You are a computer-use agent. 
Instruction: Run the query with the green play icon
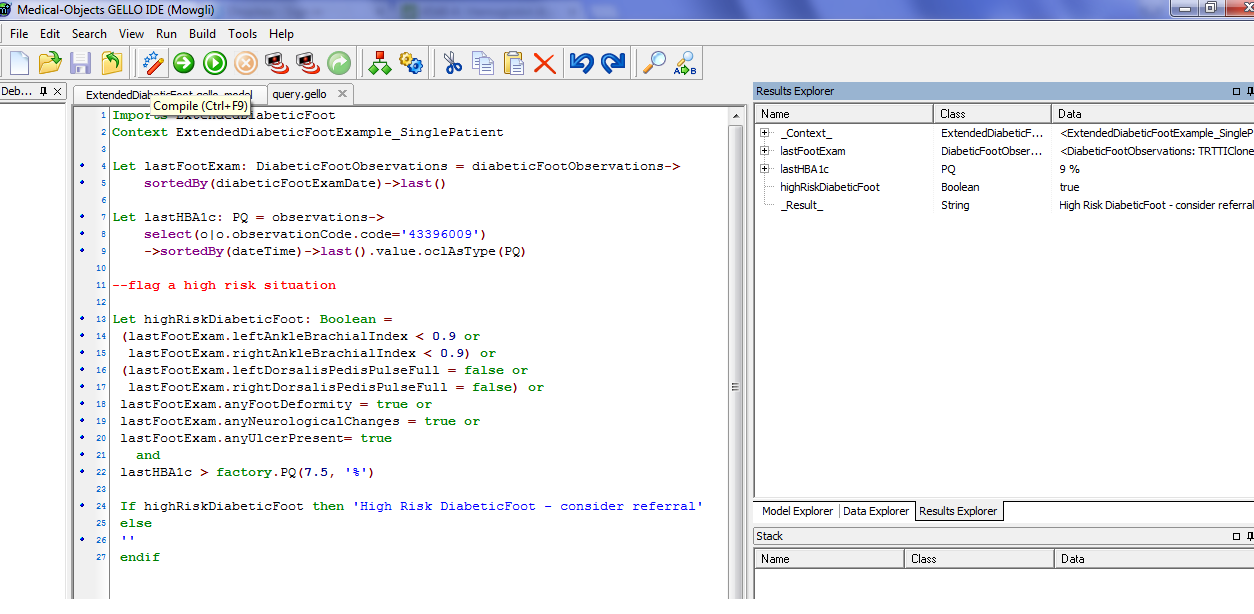pos(215,63)
